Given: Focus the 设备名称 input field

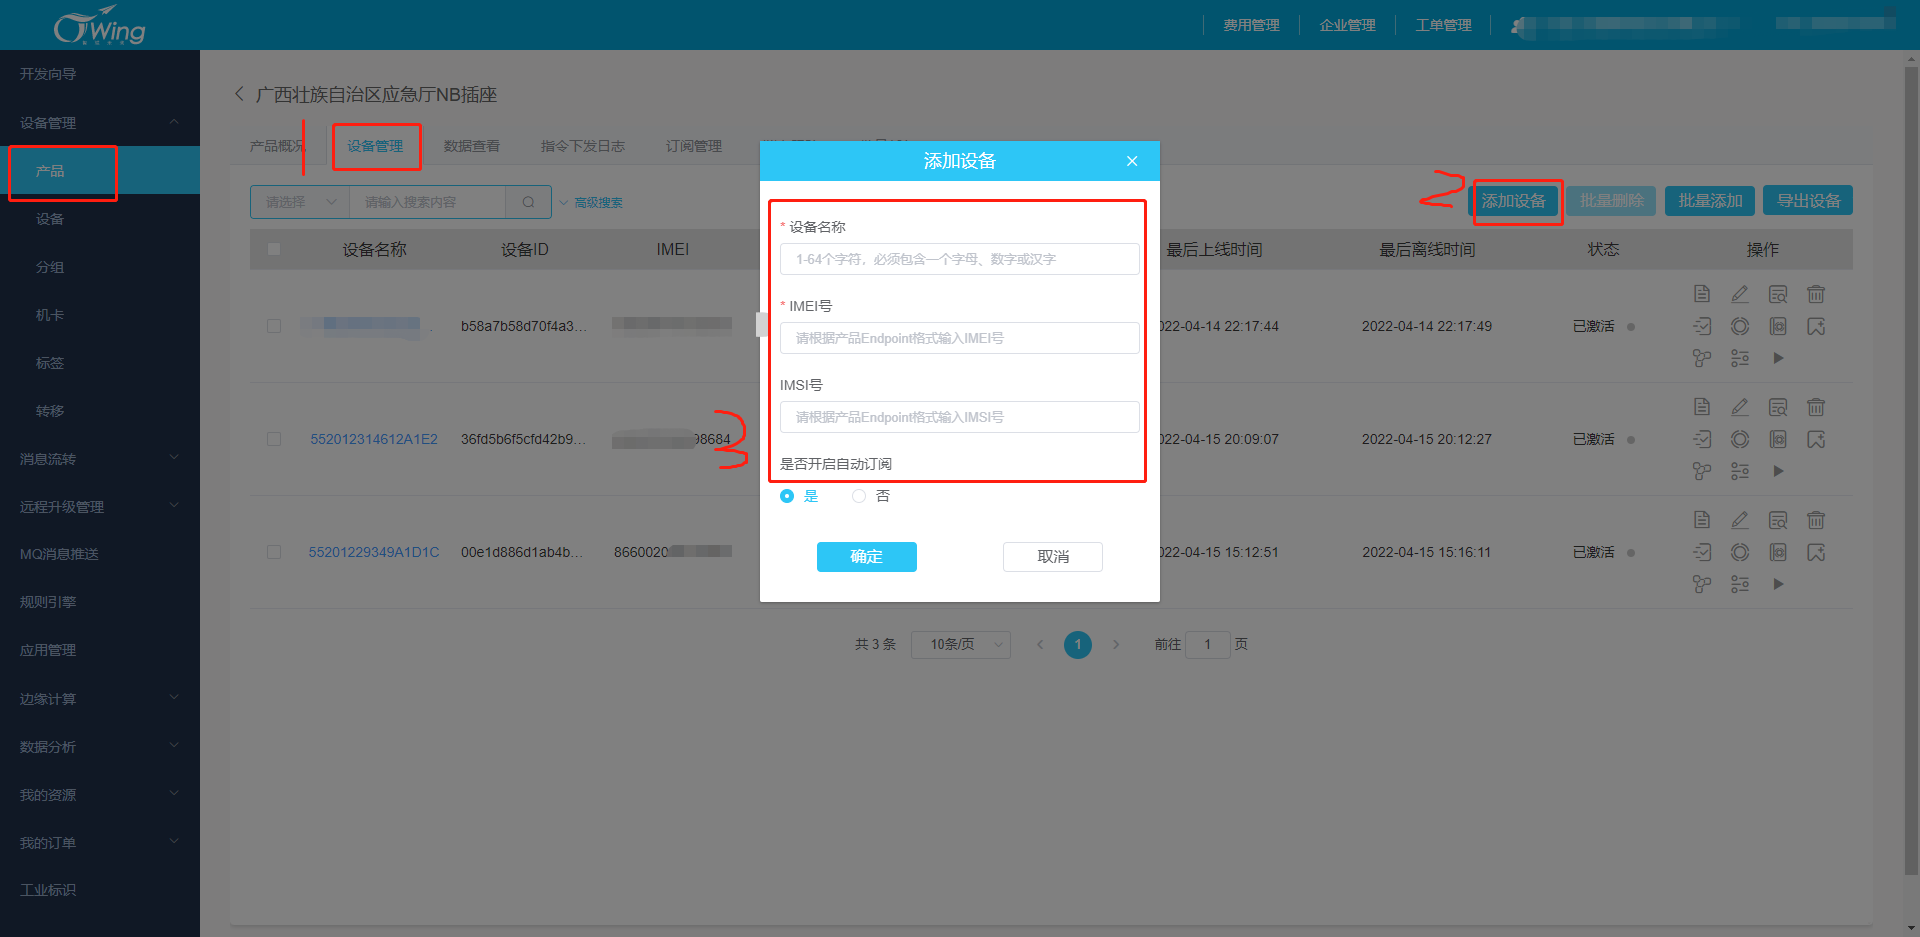Looking at the screenshot, I should [x=960, y=259].
